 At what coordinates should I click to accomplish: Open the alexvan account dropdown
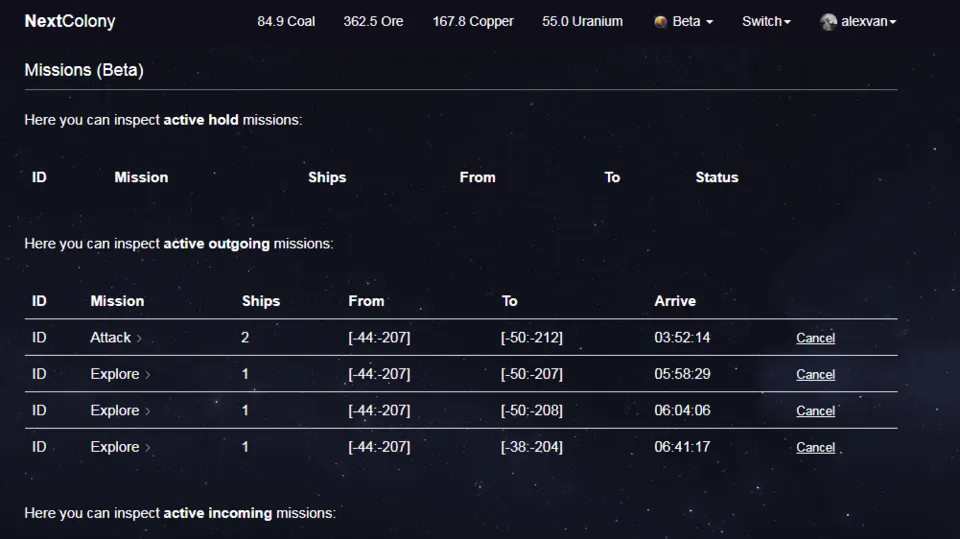click(866, 21)
